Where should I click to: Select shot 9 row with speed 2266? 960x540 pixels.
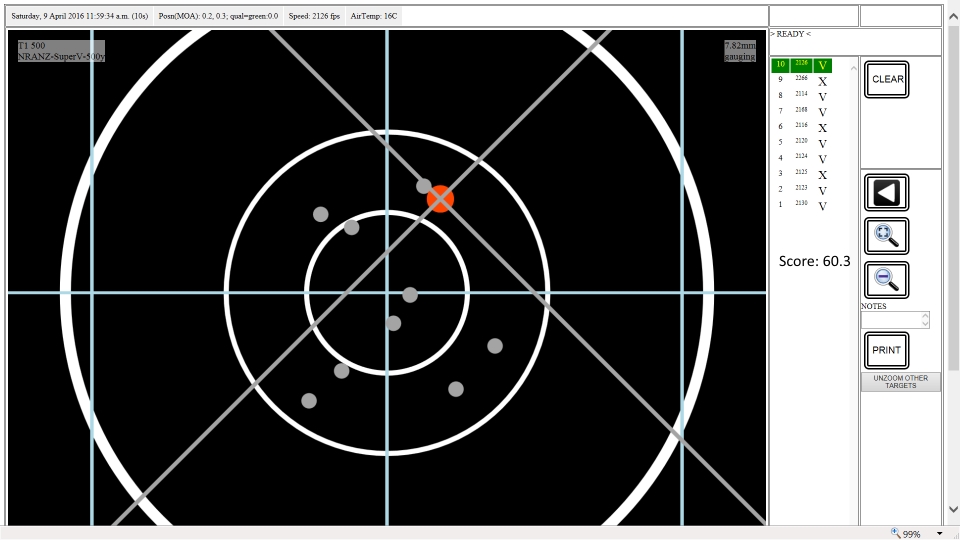(801, 80)
